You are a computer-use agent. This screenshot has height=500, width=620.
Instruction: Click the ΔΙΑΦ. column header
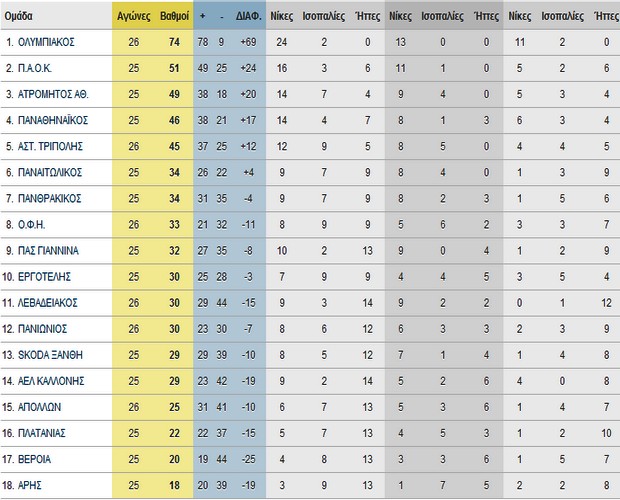pyautogui.click(x=250, y=17)
